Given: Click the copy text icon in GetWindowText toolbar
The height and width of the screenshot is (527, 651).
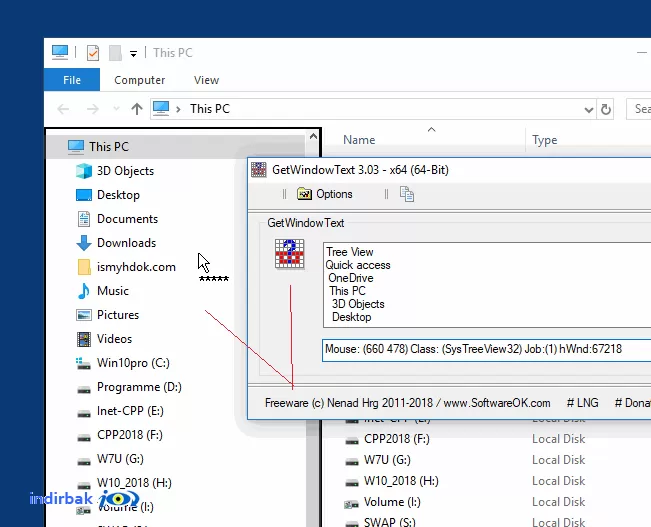Looking at the screenshot, I should [x=407, y=194].
